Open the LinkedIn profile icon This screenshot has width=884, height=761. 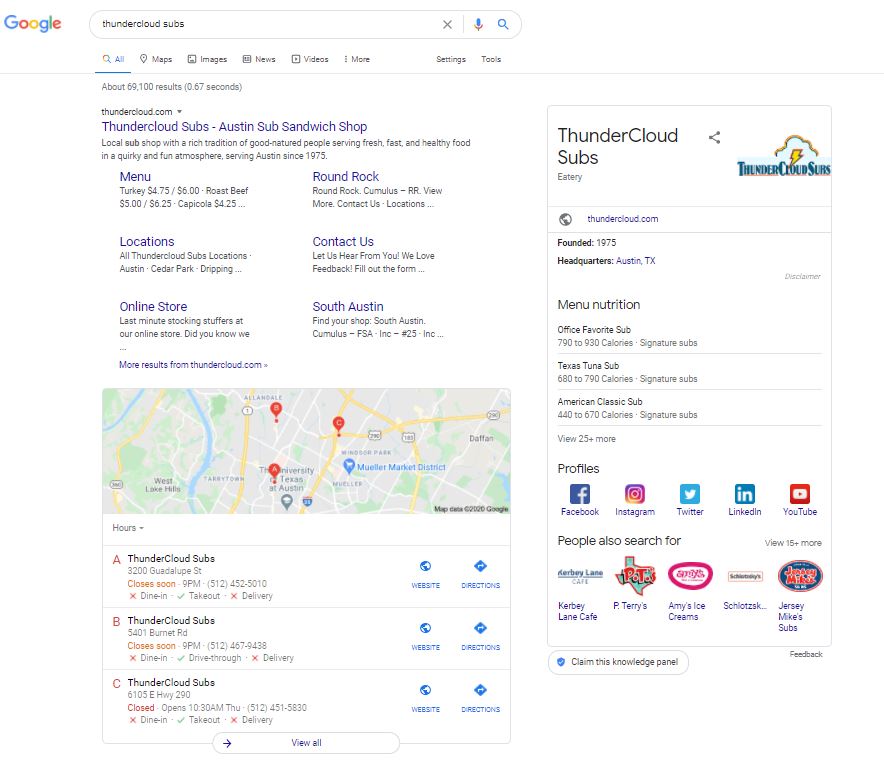coord(744,494)
